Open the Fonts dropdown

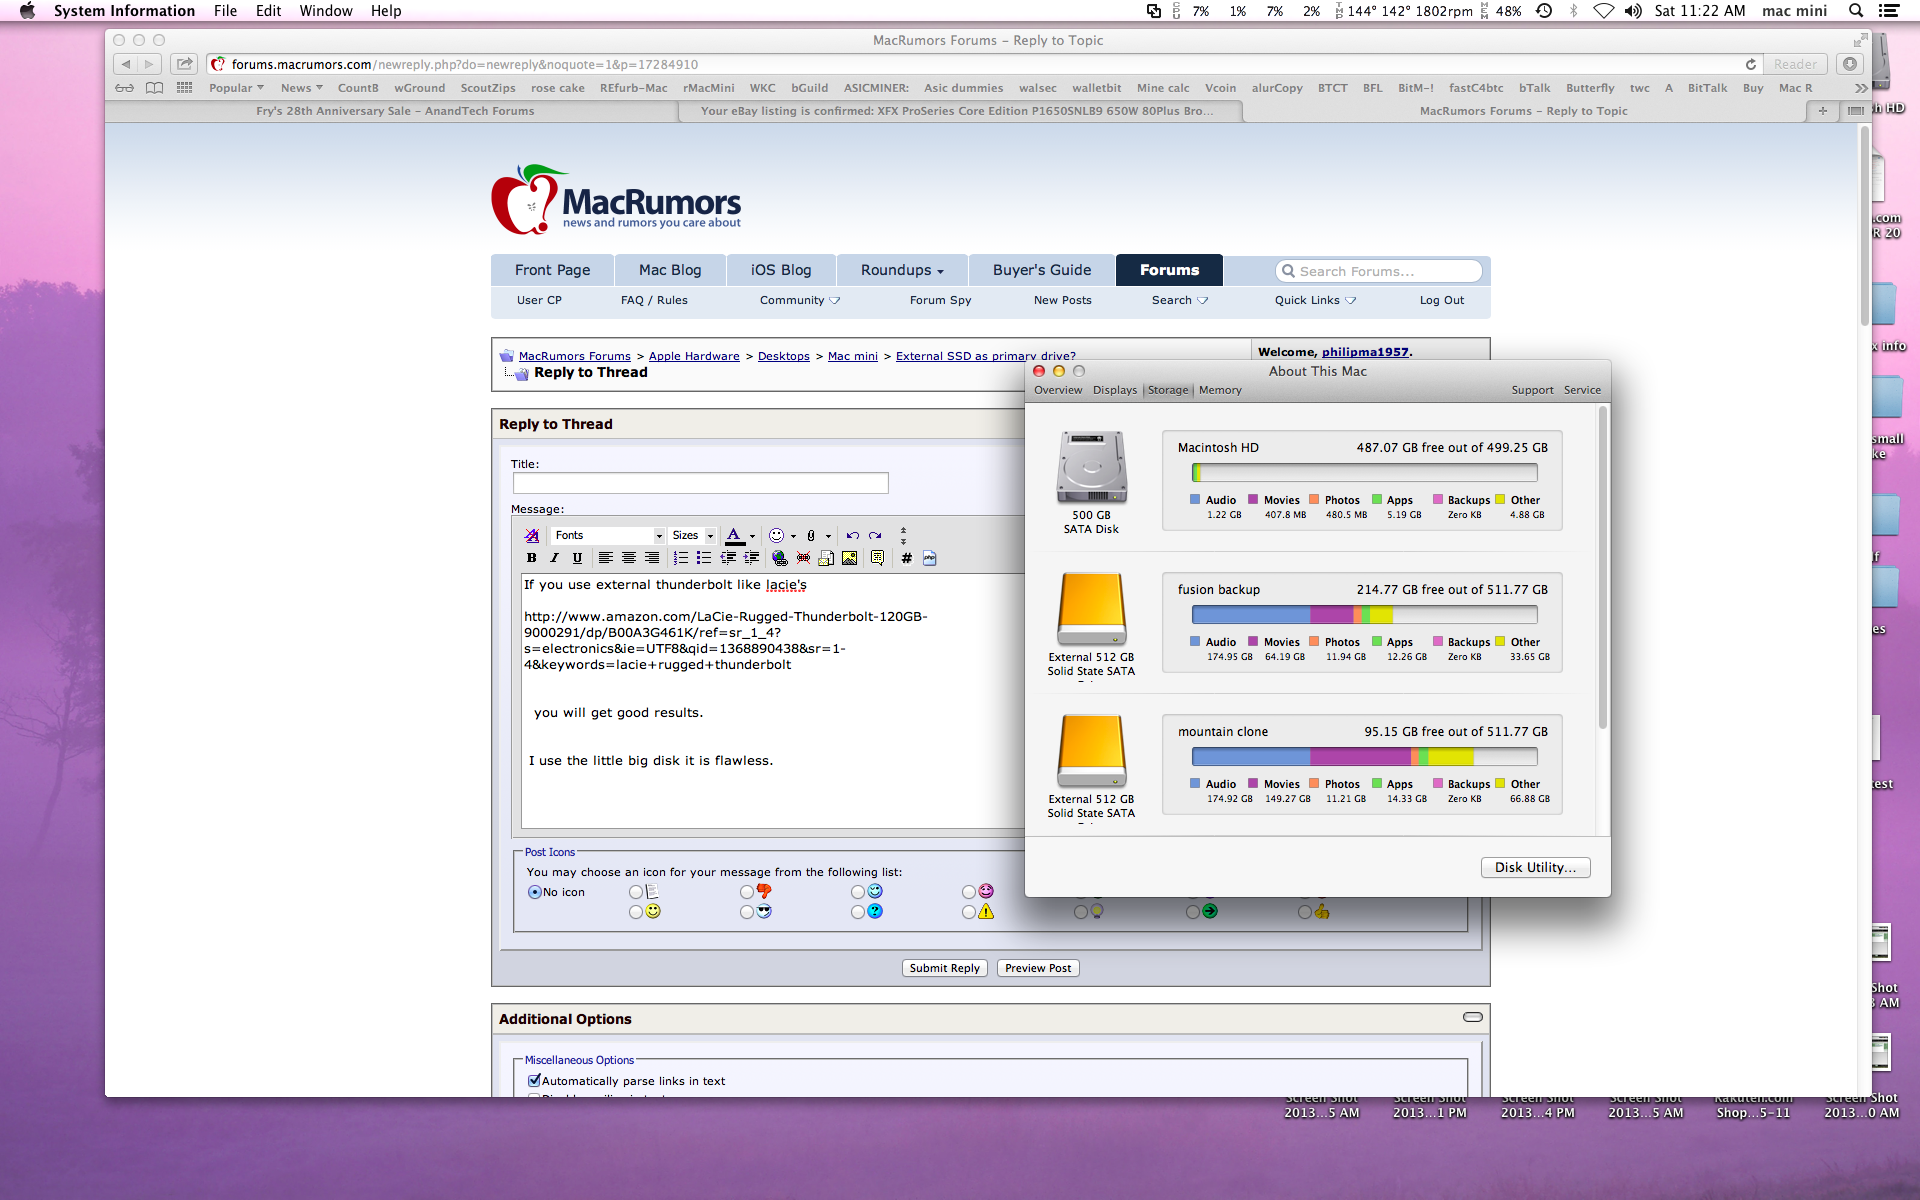point(608,536)
